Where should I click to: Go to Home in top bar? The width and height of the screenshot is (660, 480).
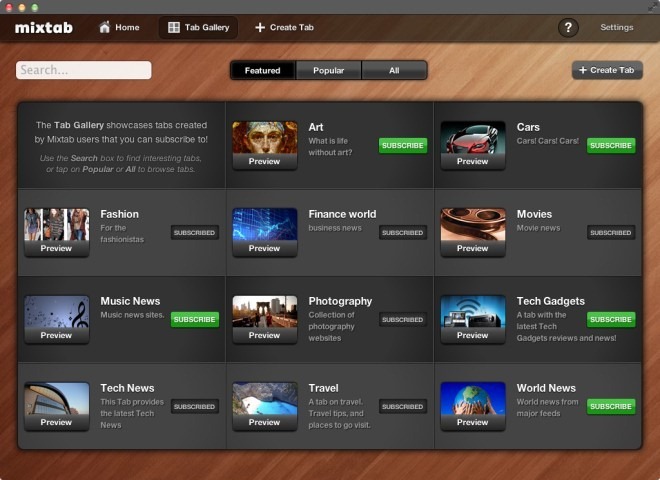click(x=119, y=27)
